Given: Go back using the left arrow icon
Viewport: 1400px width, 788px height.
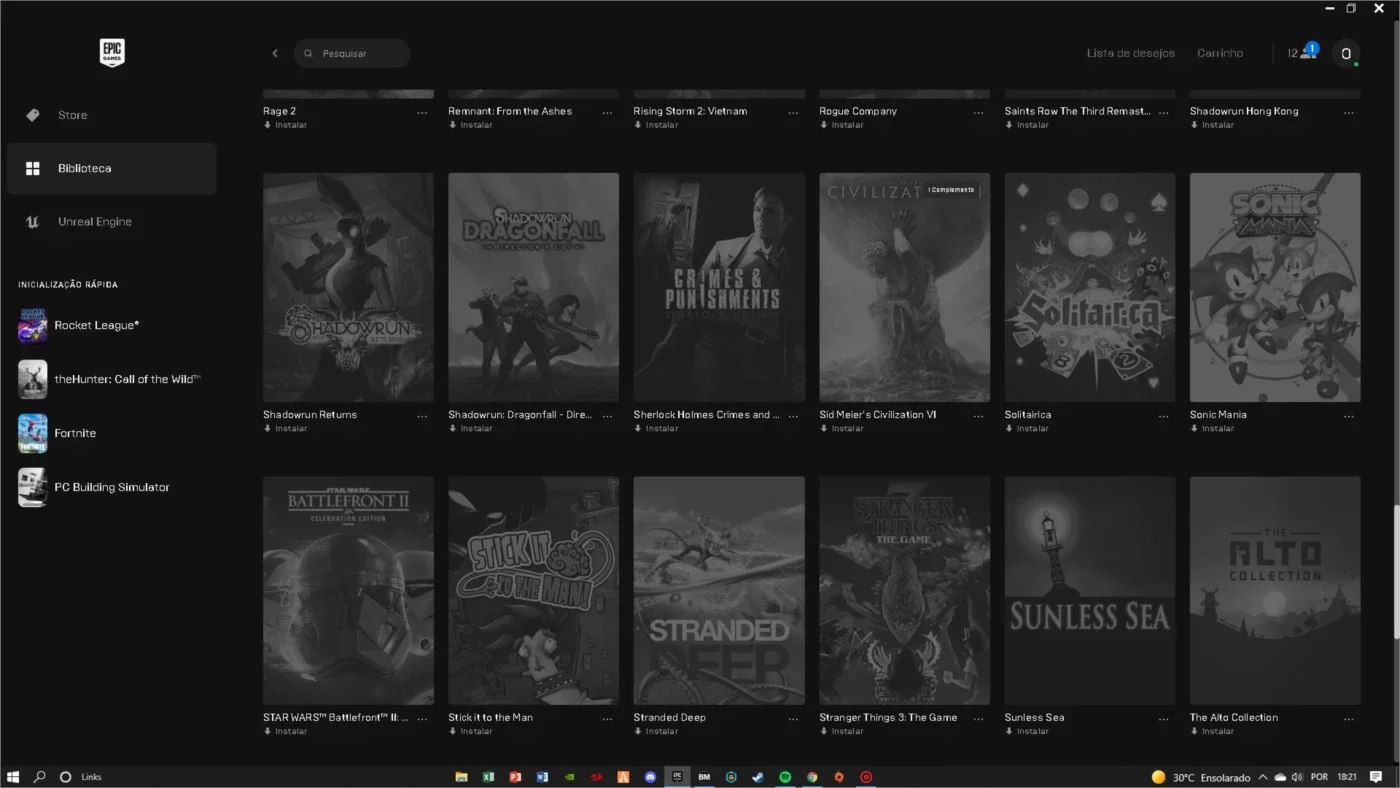Looking at the screenshot, I should pyautogui.click(x=275, y=53).
